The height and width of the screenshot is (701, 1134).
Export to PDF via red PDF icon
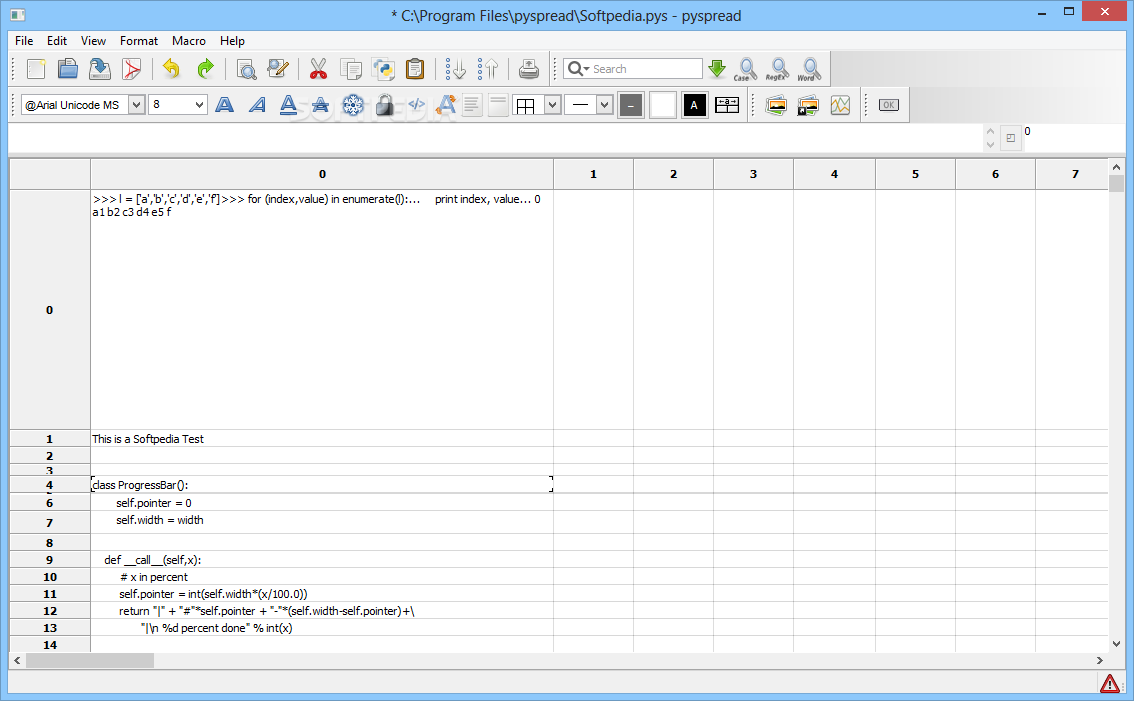(x=131, y=69)
